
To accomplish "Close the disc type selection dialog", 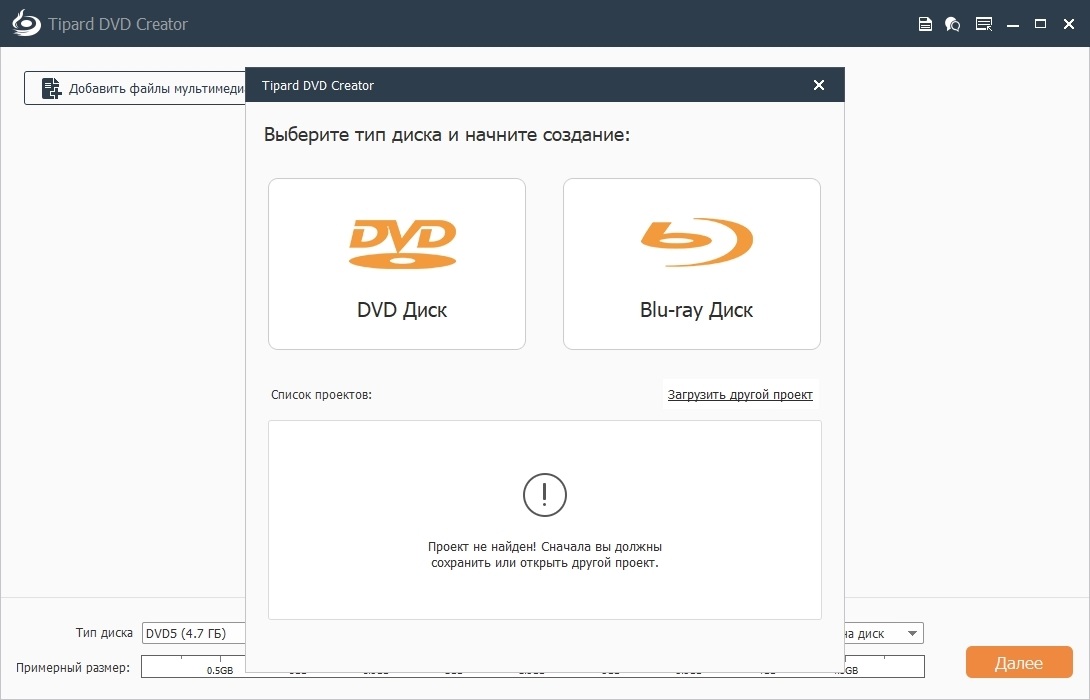I will pos(819,85).
